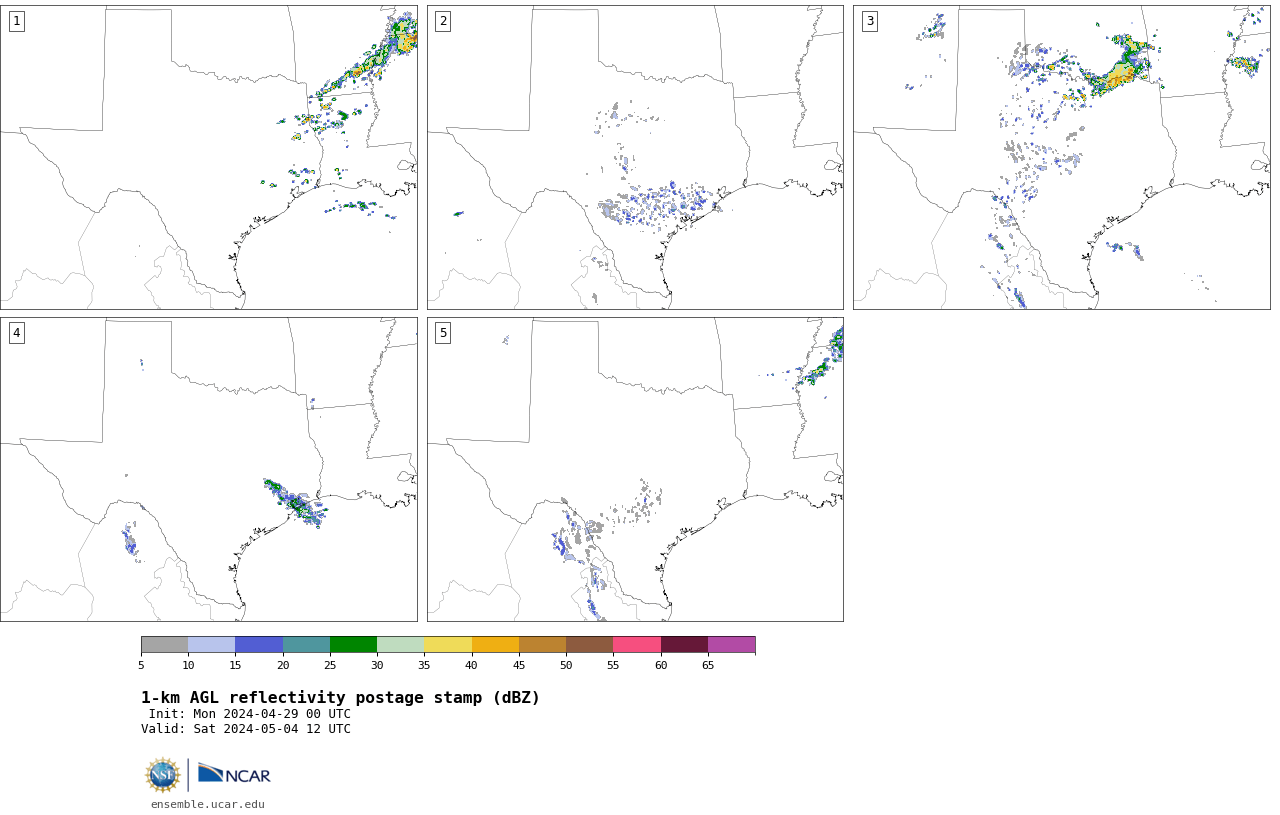The image size is (1280, 815).
Task: Open ensemble member 2 reflectivity map
Action: [635, 157]
